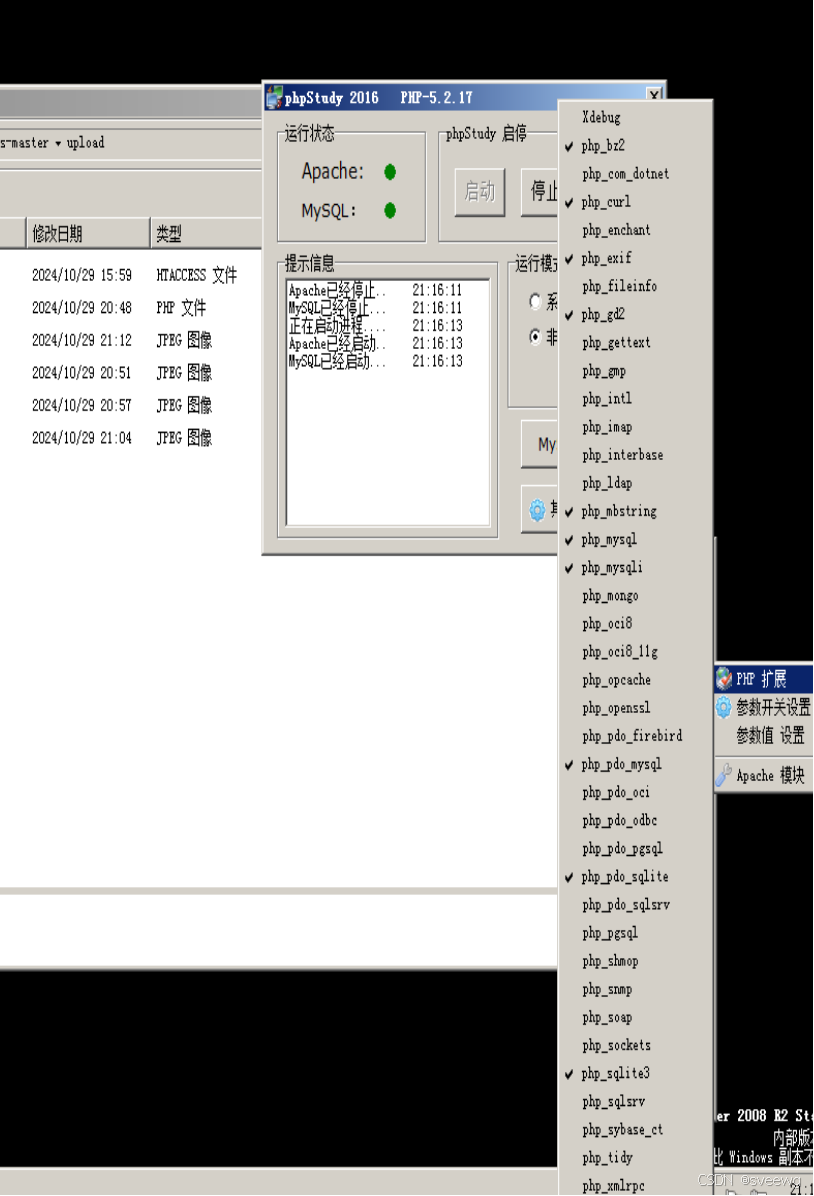Enable the php_pdo_oci extension

[636, 793]
